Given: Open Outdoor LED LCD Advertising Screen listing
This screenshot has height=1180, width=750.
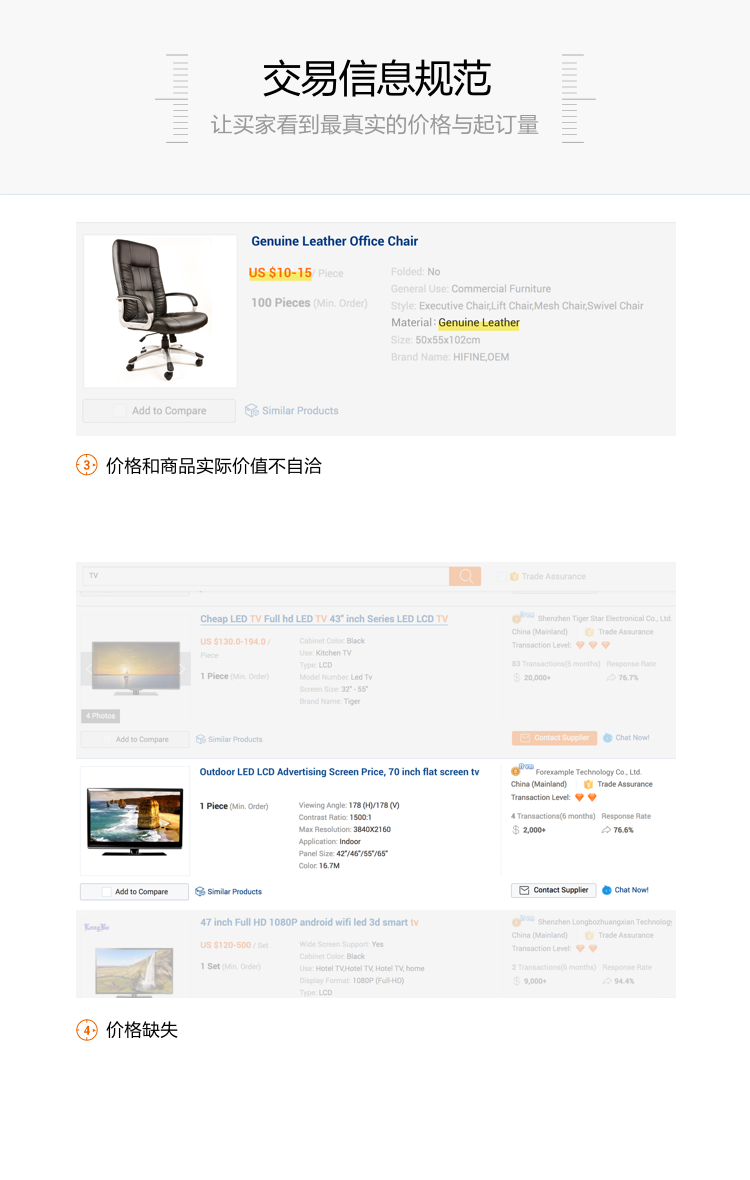Looking at the screenshot, I should tap(339, 772).
